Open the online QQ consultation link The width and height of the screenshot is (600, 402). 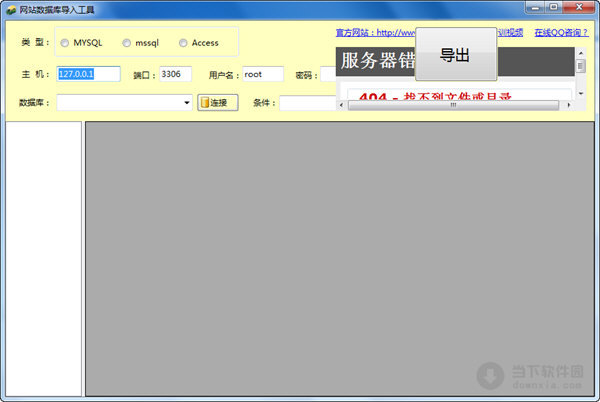560,32
